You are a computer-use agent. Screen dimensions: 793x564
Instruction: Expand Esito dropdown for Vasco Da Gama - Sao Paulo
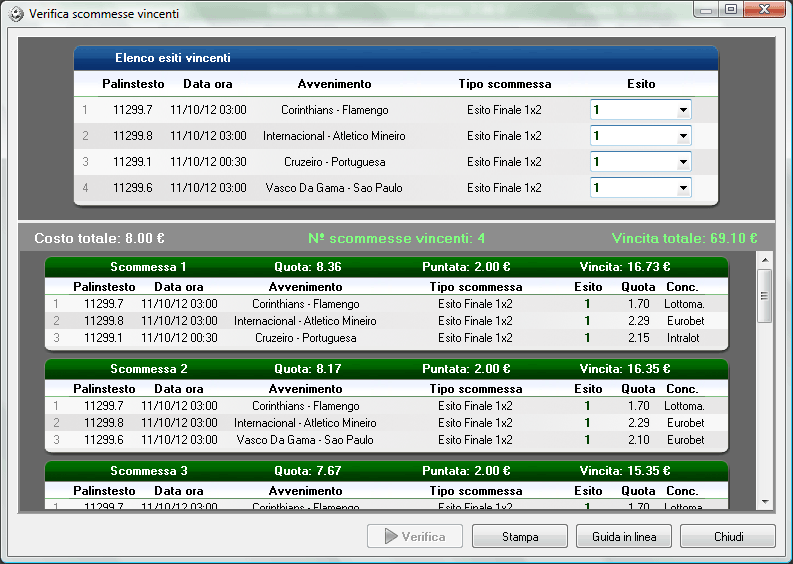(x=683, y=187)
